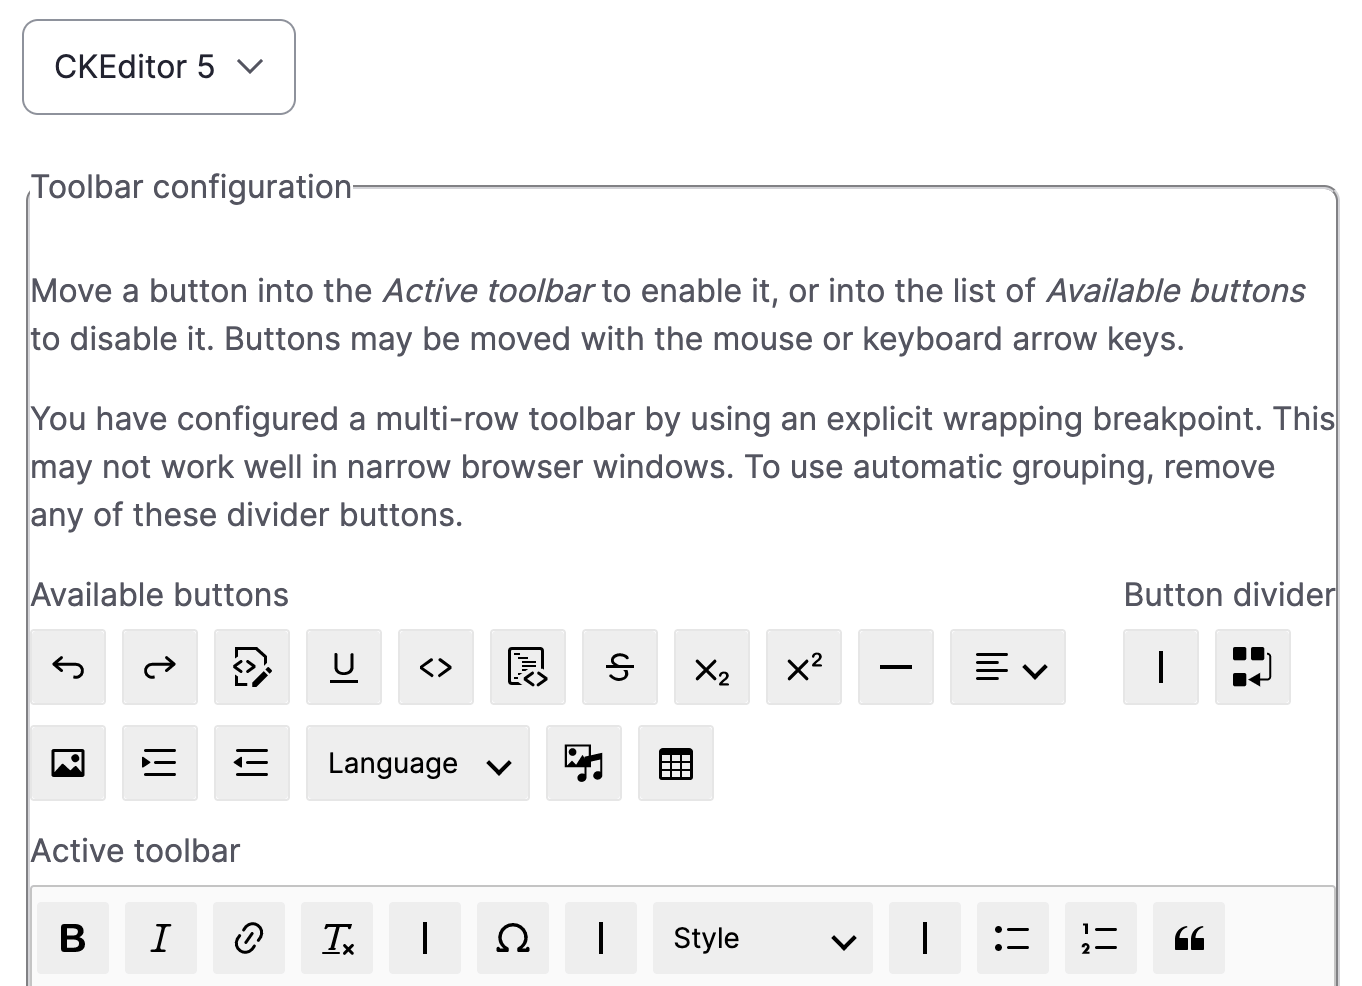Toggle Italic in the Active toolbar
The image size is (1362, 986).
coord(161,938)
